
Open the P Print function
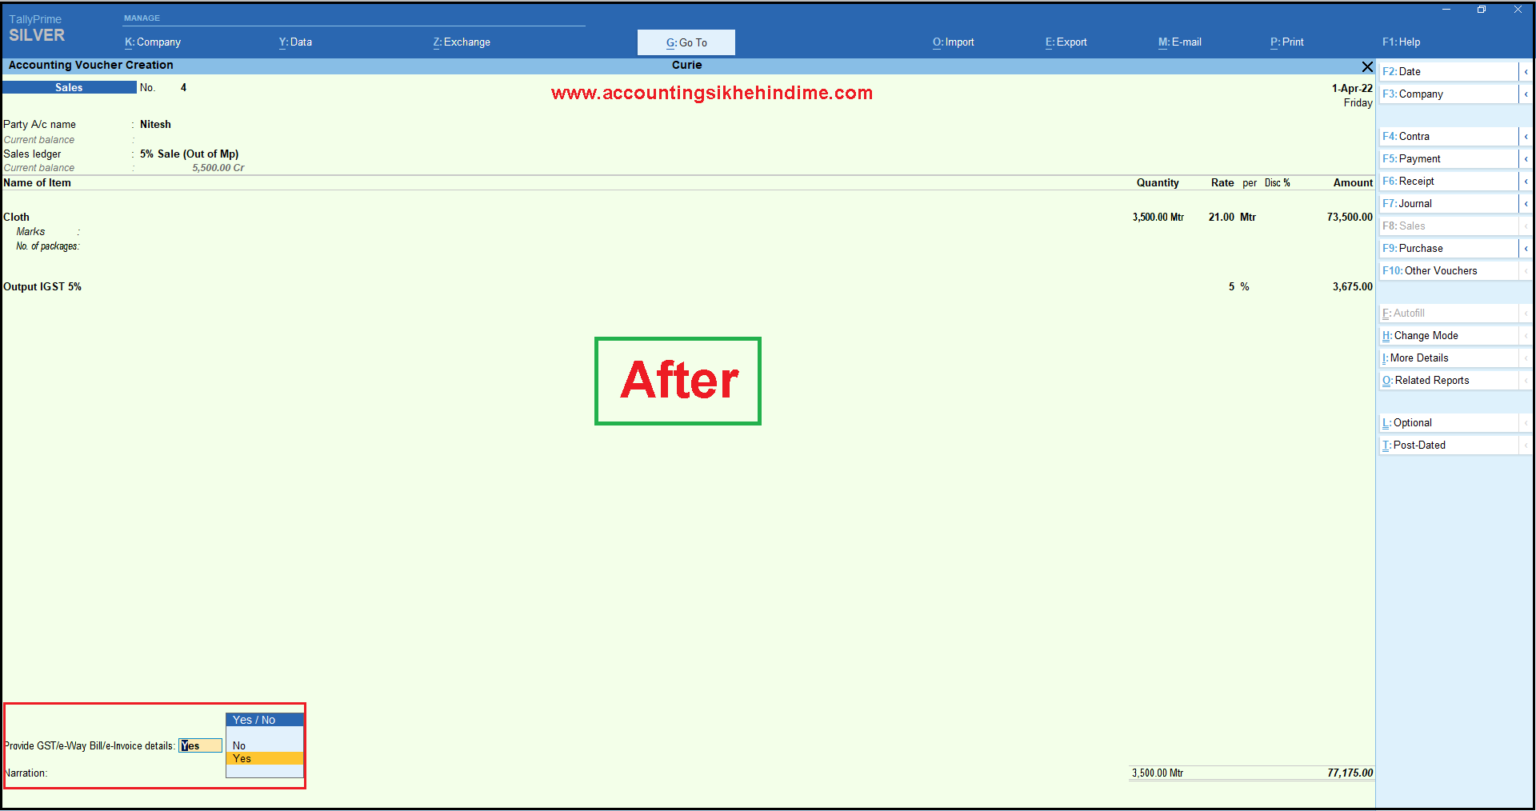[1286, 42]
